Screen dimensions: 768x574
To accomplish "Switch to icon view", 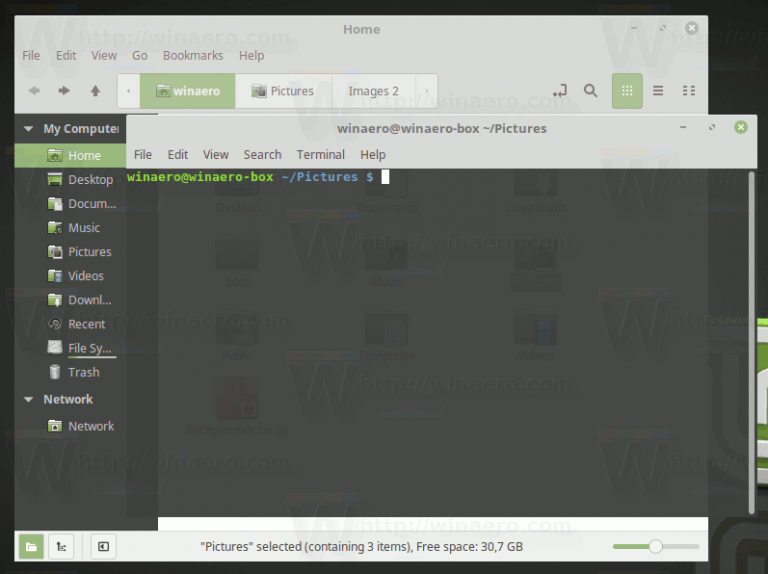I will 627,91.
